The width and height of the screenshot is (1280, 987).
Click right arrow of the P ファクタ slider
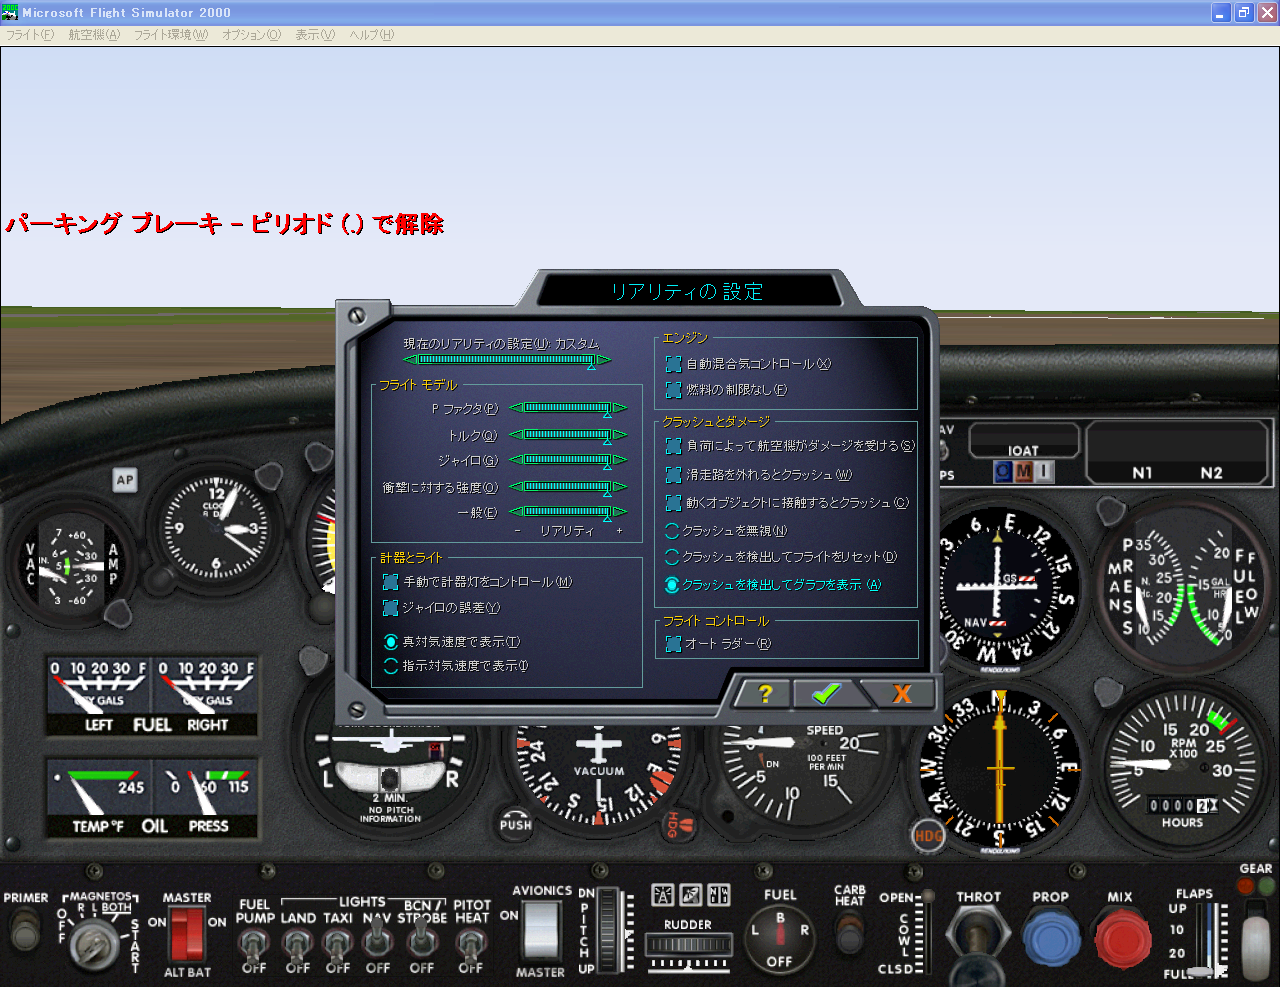click(620, 408)
